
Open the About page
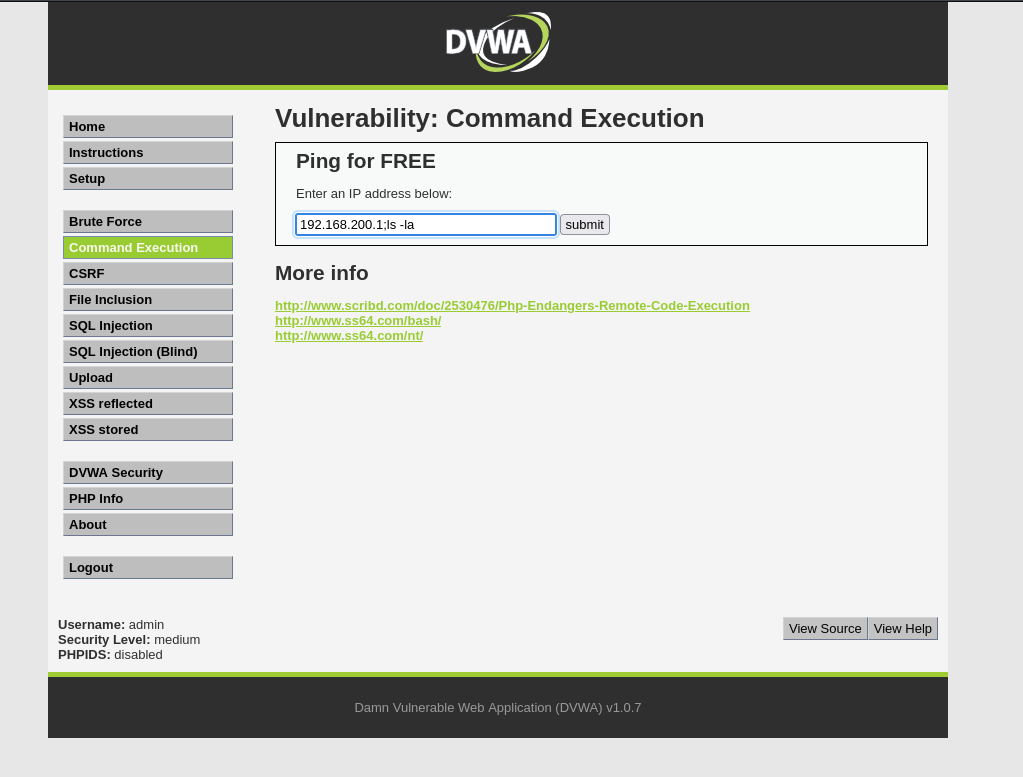[x=148, y=525]
